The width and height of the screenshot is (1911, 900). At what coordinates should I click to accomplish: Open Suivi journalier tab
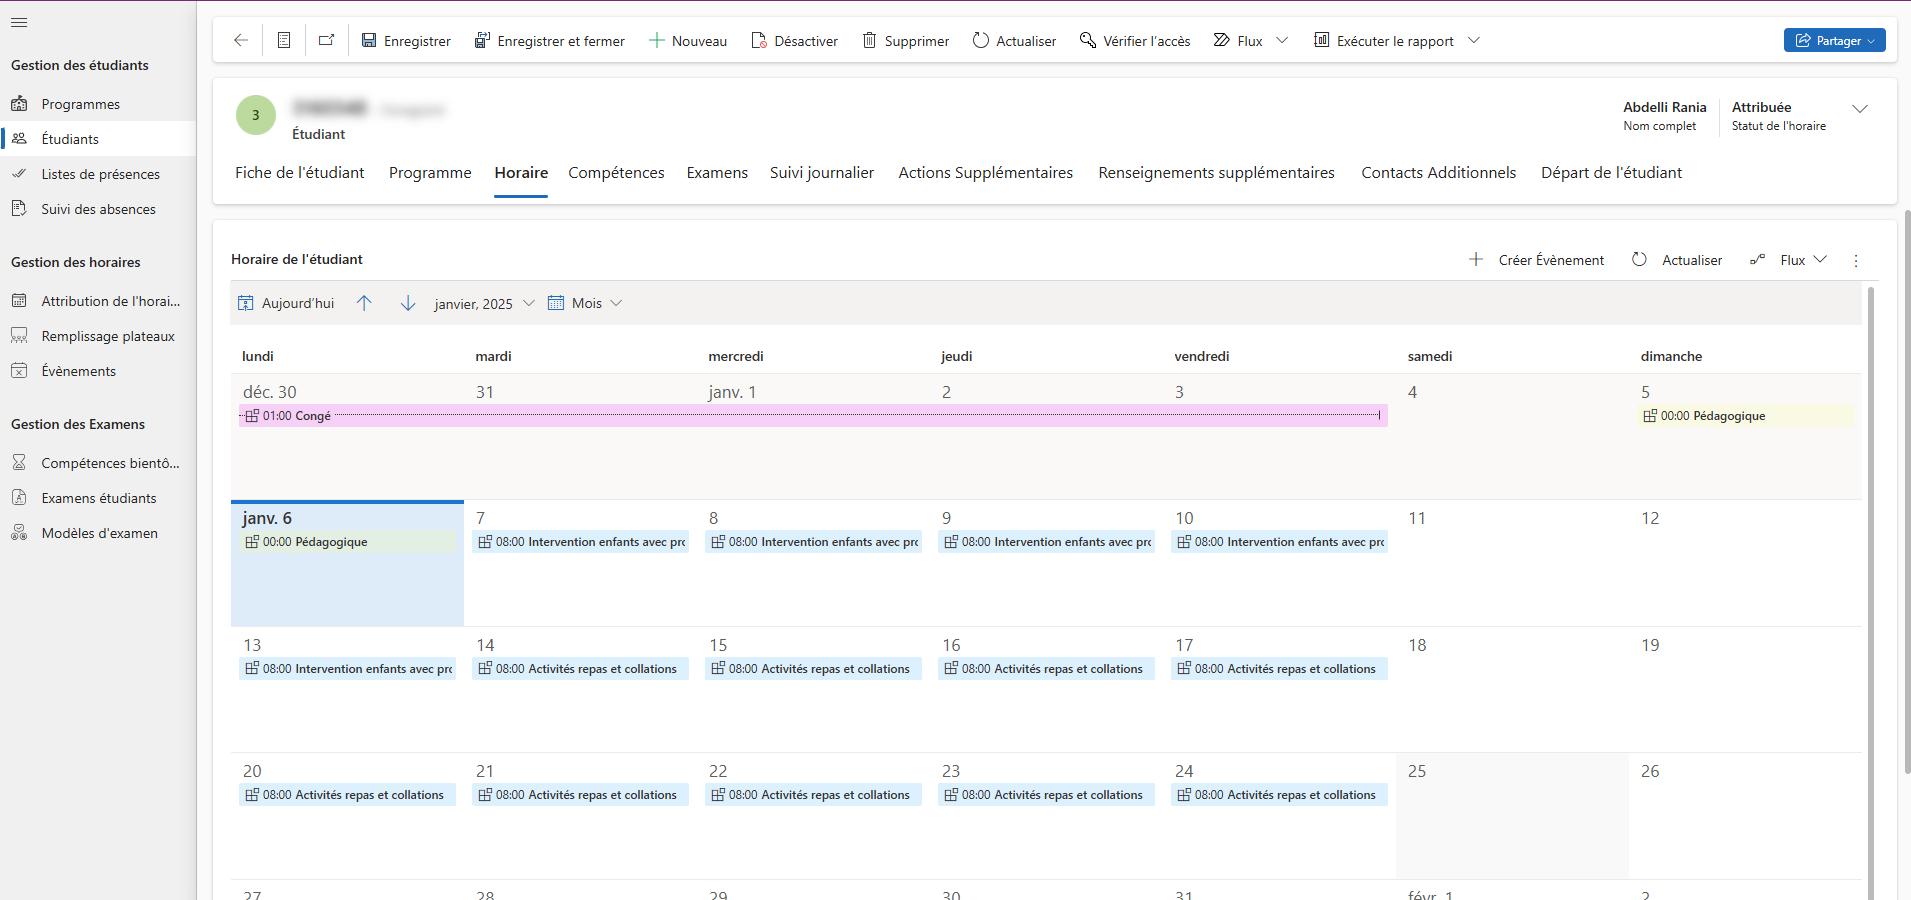[x=822, y=173]
